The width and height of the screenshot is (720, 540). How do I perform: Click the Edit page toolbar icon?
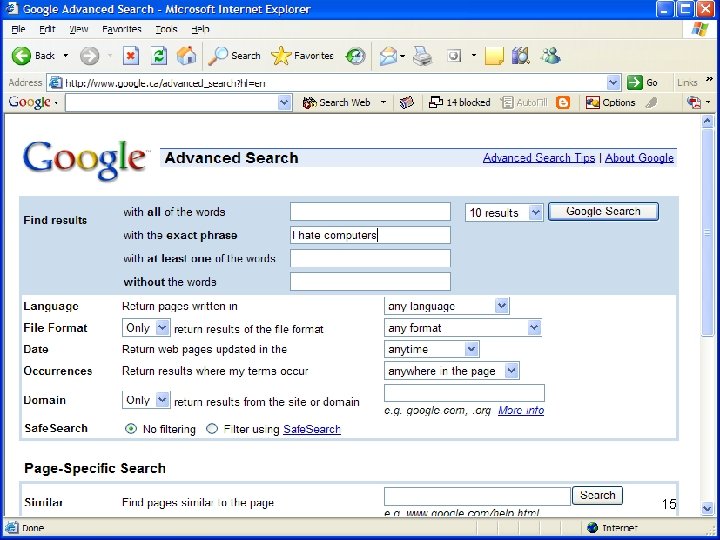[x=454, y=56]
